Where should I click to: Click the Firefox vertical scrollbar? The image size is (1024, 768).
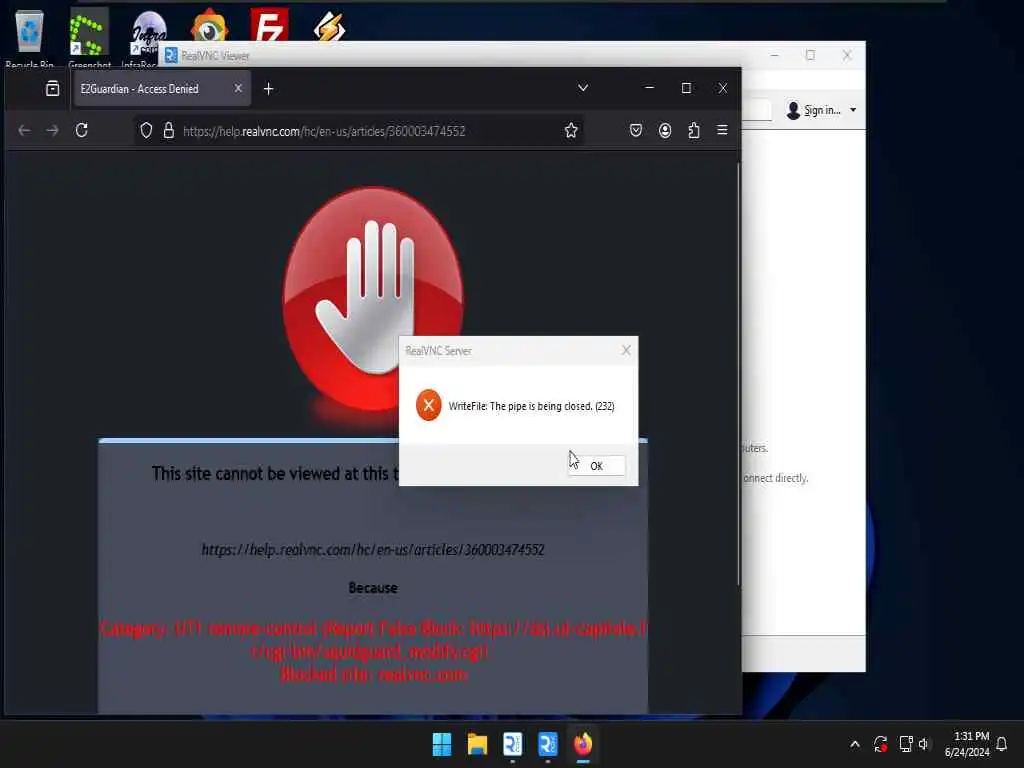click(738, 372)
